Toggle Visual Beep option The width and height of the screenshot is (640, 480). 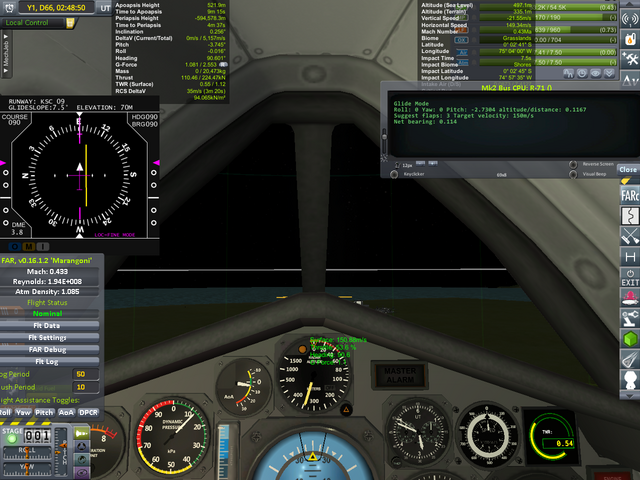574,173
